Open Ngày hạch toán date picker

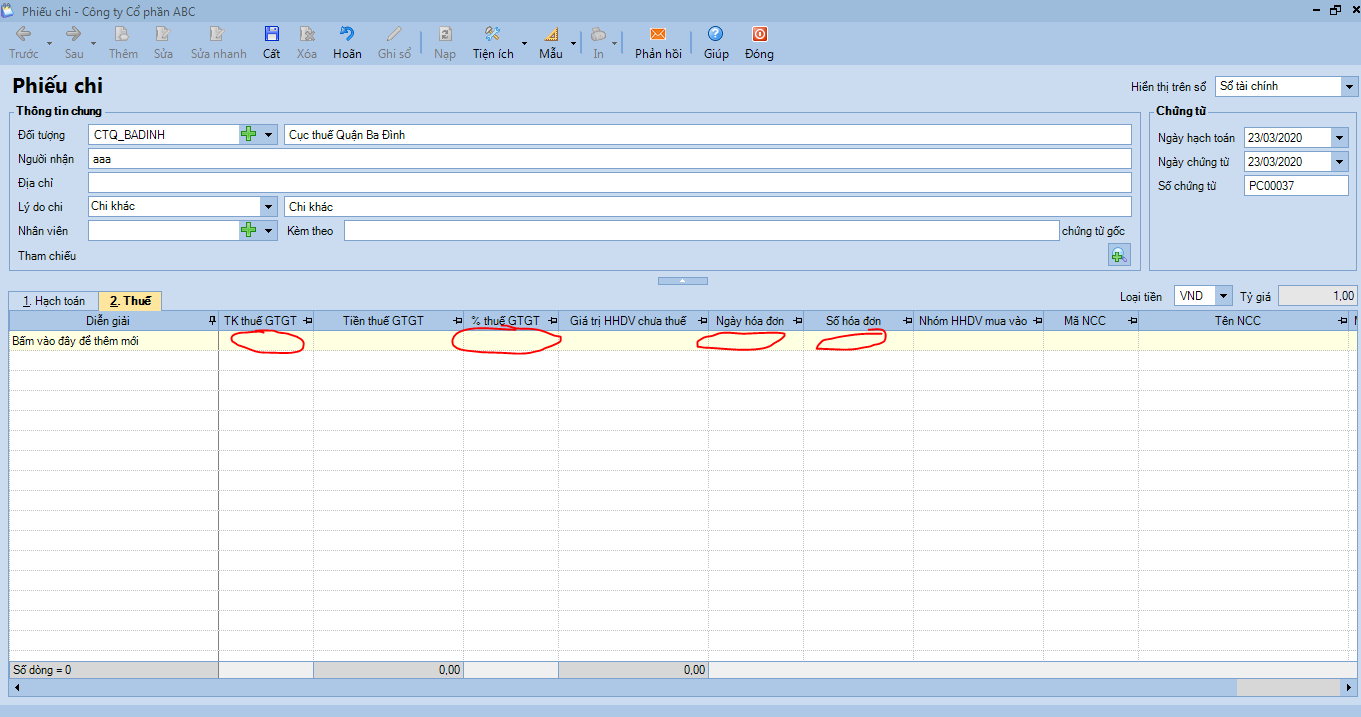(x=1340, y=138)
